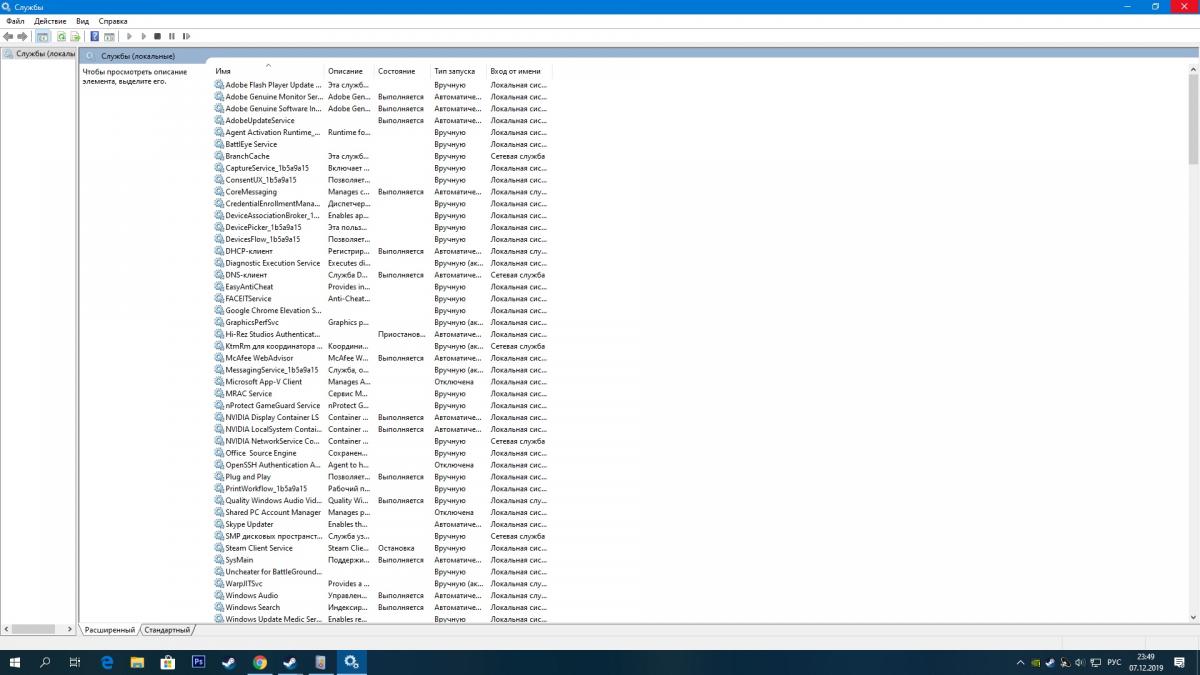The width and height of the screenshot is (1200, 675).
Task: Open the Windows Start menu
Action: coord(15,662)
